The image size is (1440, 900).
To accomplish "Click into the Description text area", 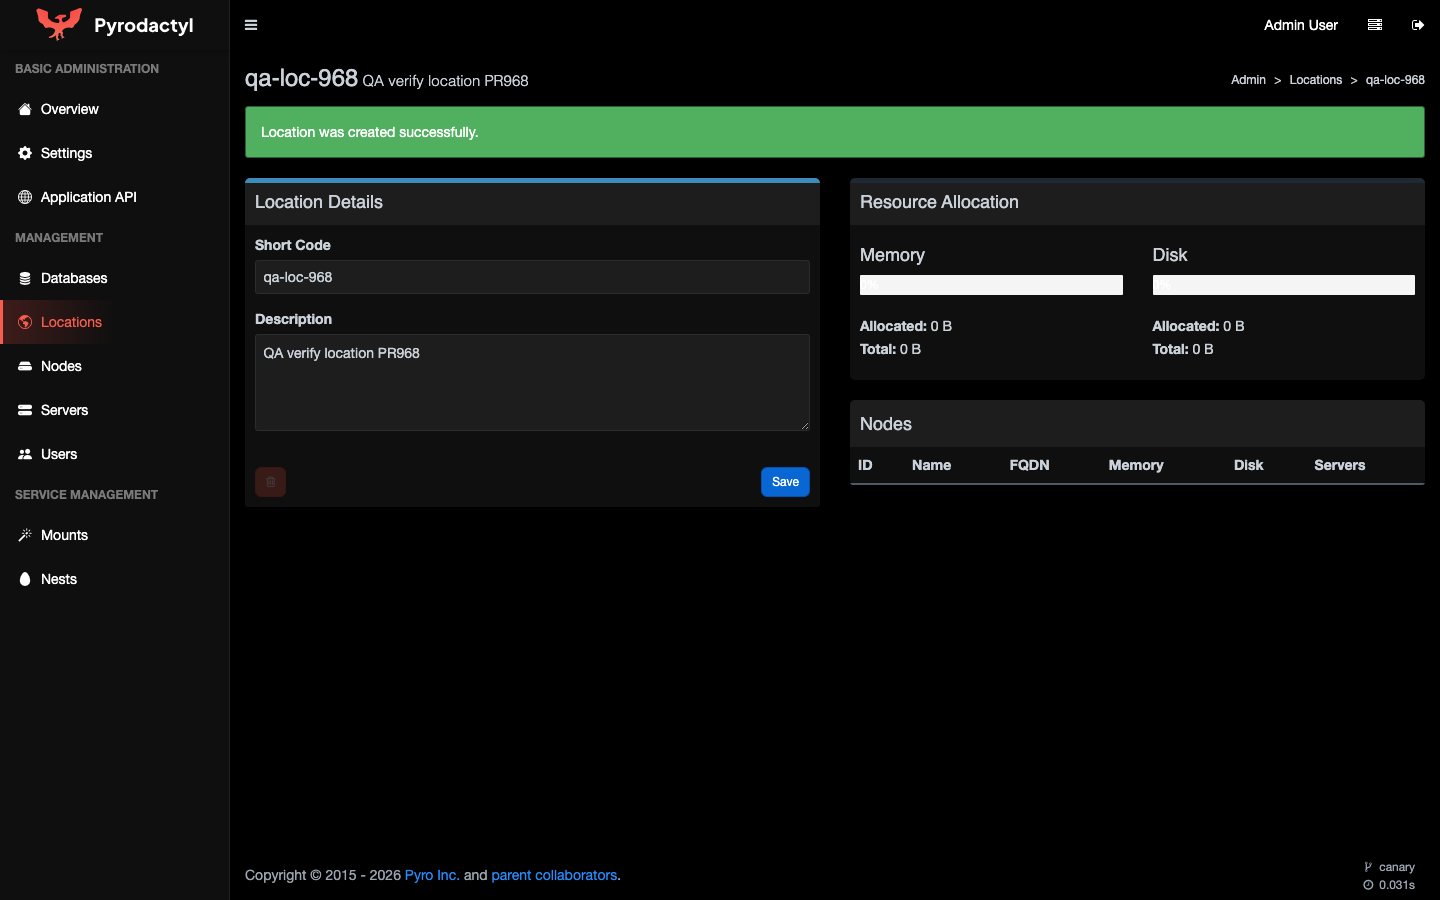I will tap(532, 383).
